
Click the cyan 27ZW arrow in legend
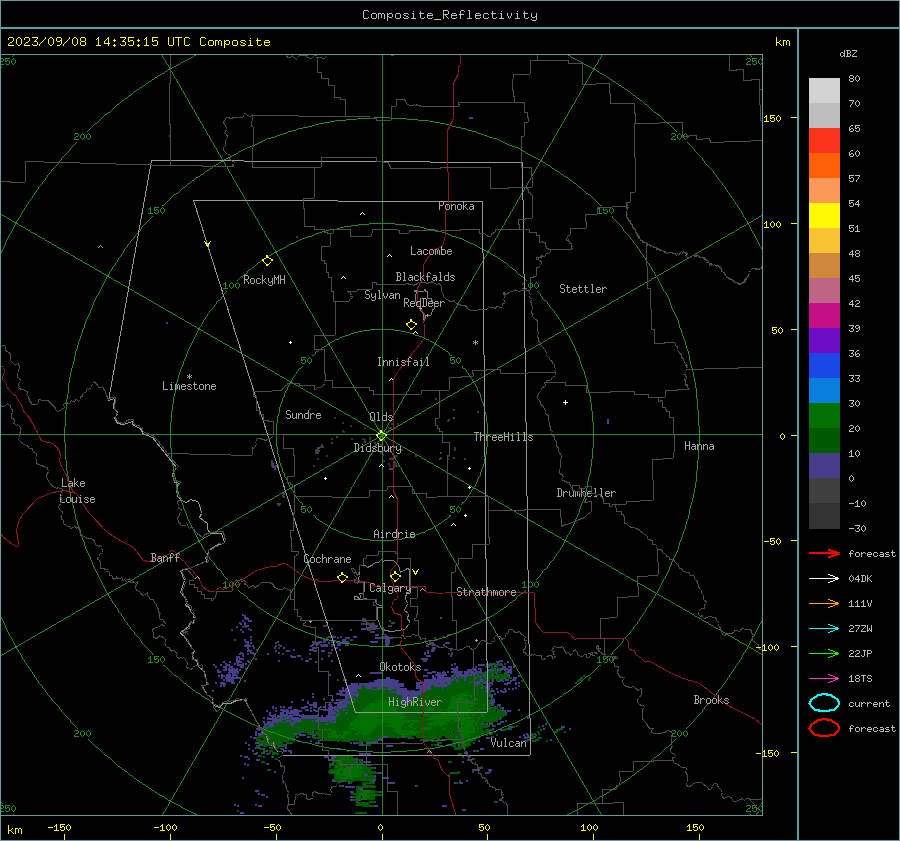tap(824, 629)
